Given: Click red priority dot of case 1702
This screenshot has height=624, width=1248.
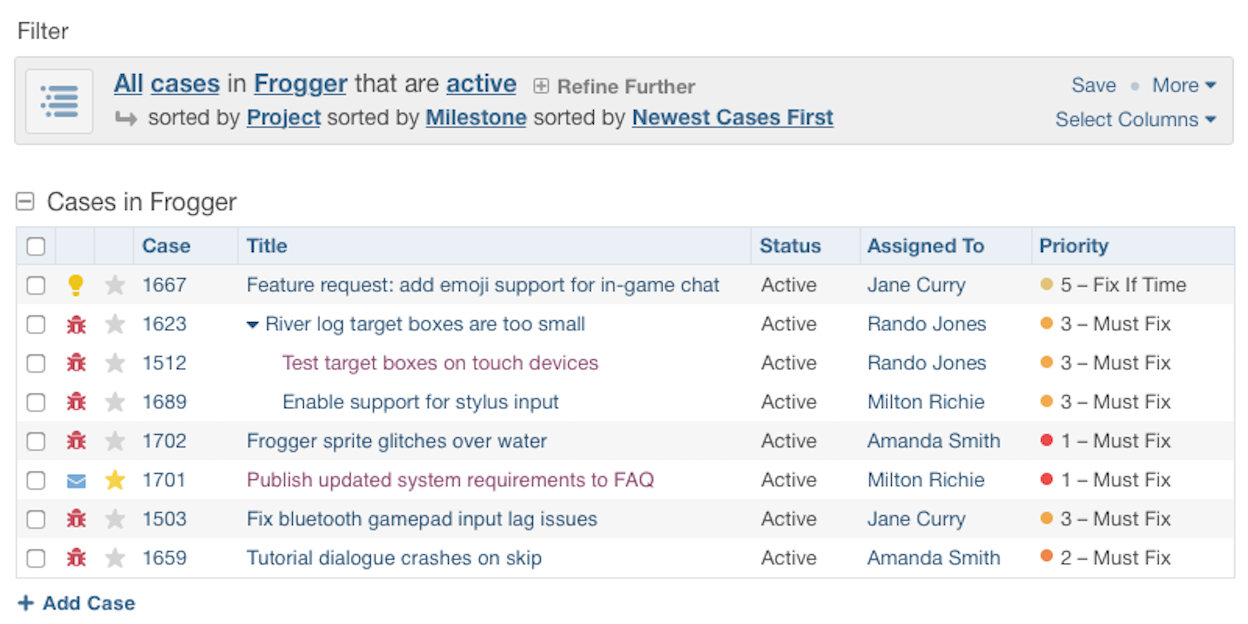Looking at the screenshot, I should (x=1047, y=440).
